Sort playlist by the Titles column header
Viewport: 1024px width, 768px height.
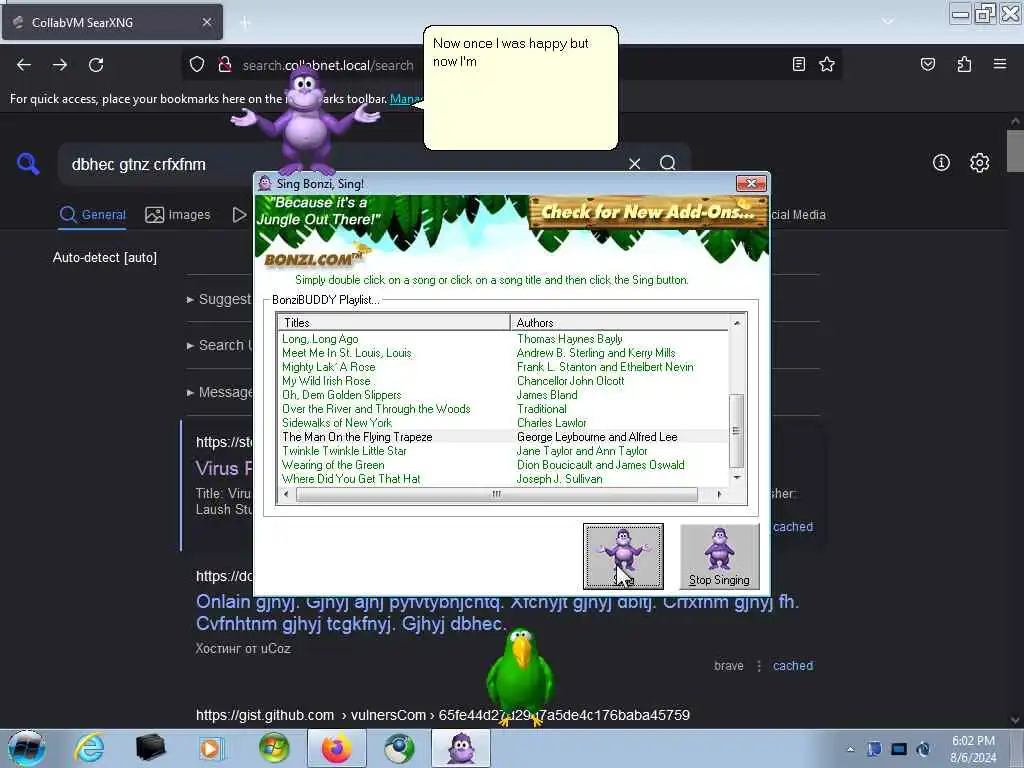tap(393, 323)
